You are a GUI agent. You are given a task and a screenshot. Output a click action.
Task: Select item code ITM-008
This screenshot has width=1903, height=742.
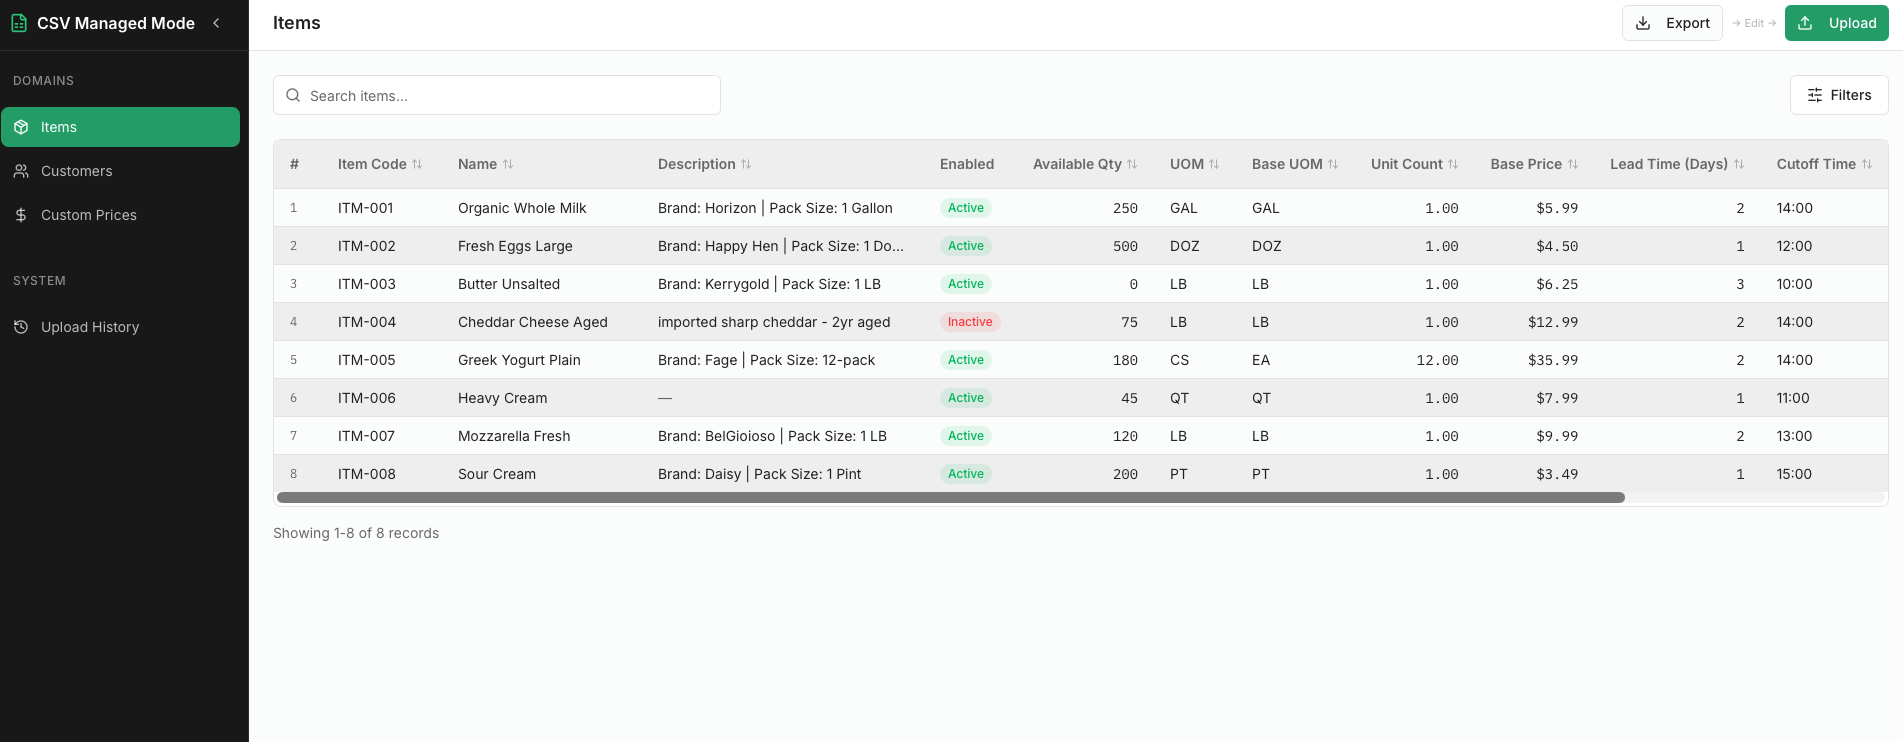pyautogui.click(x=367, y=474)
